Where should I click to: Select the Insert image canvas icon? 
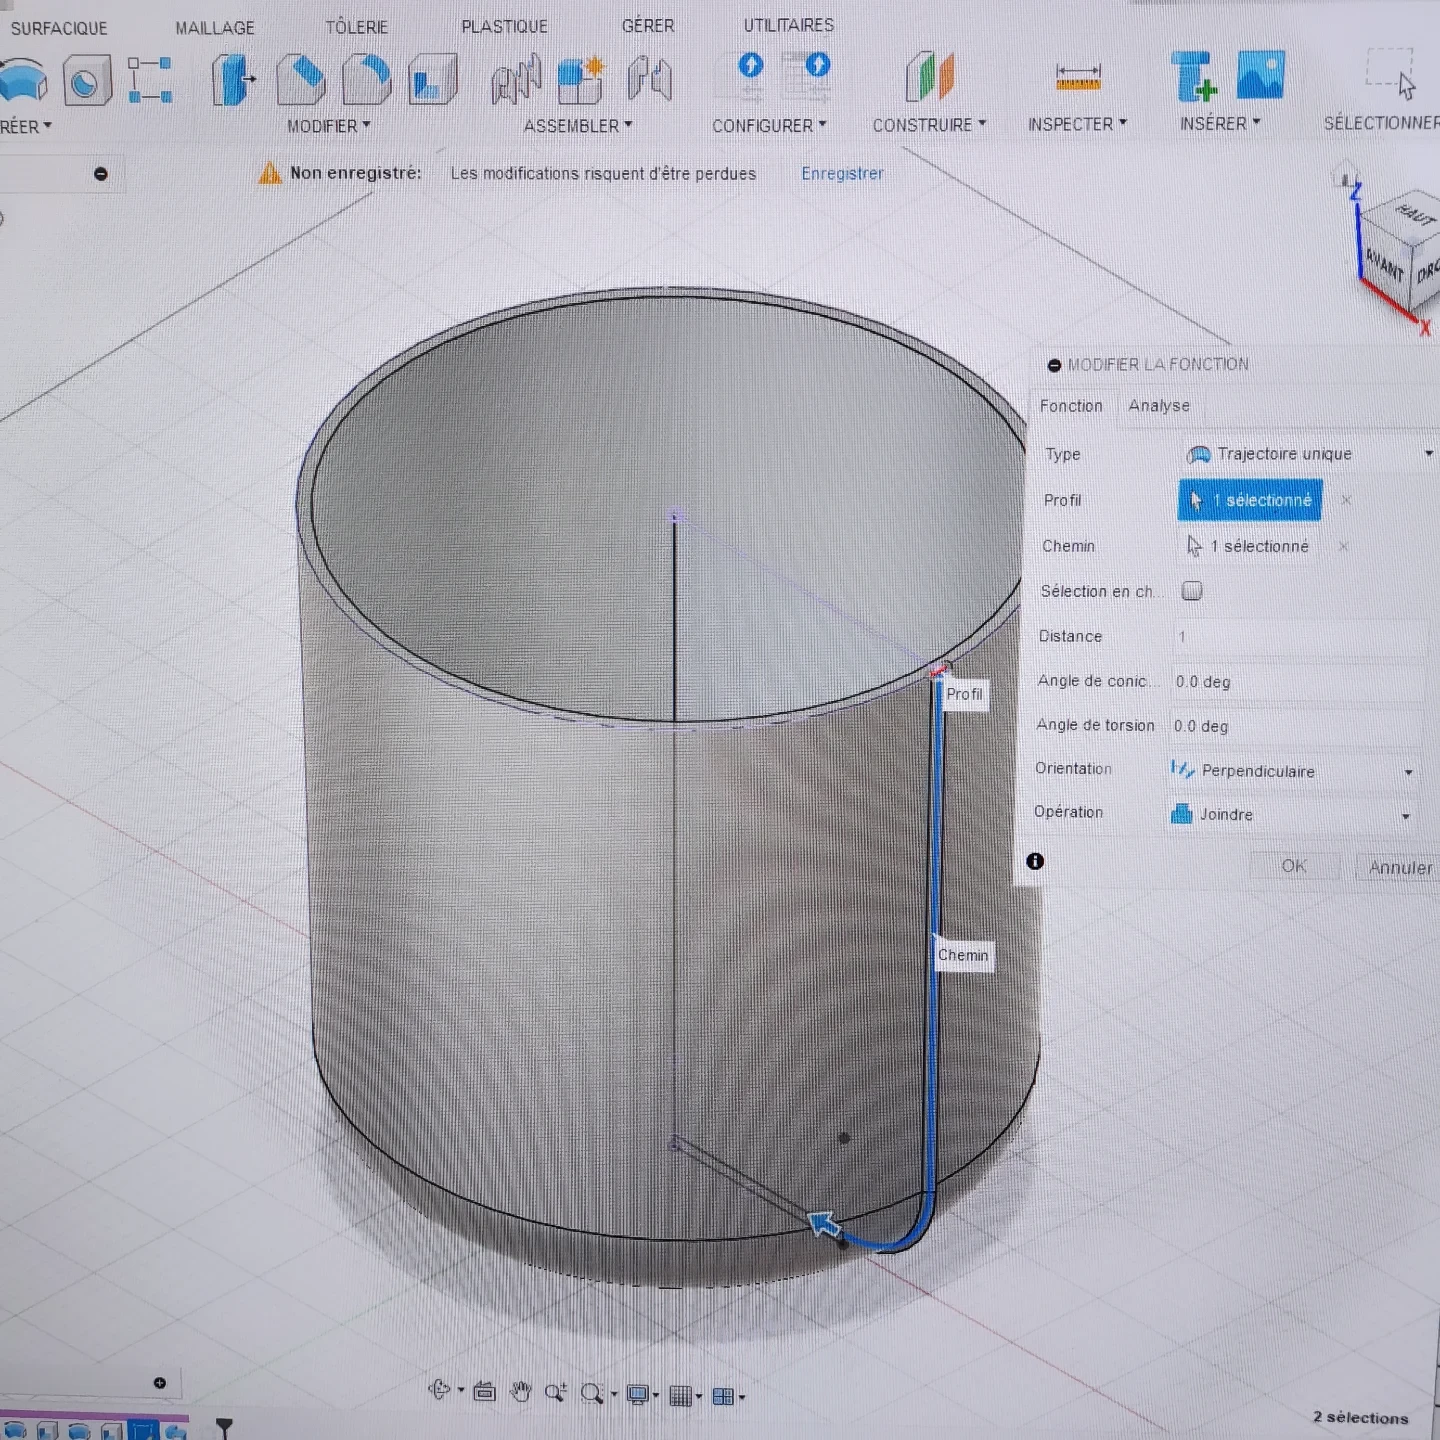coord(1260,76)
